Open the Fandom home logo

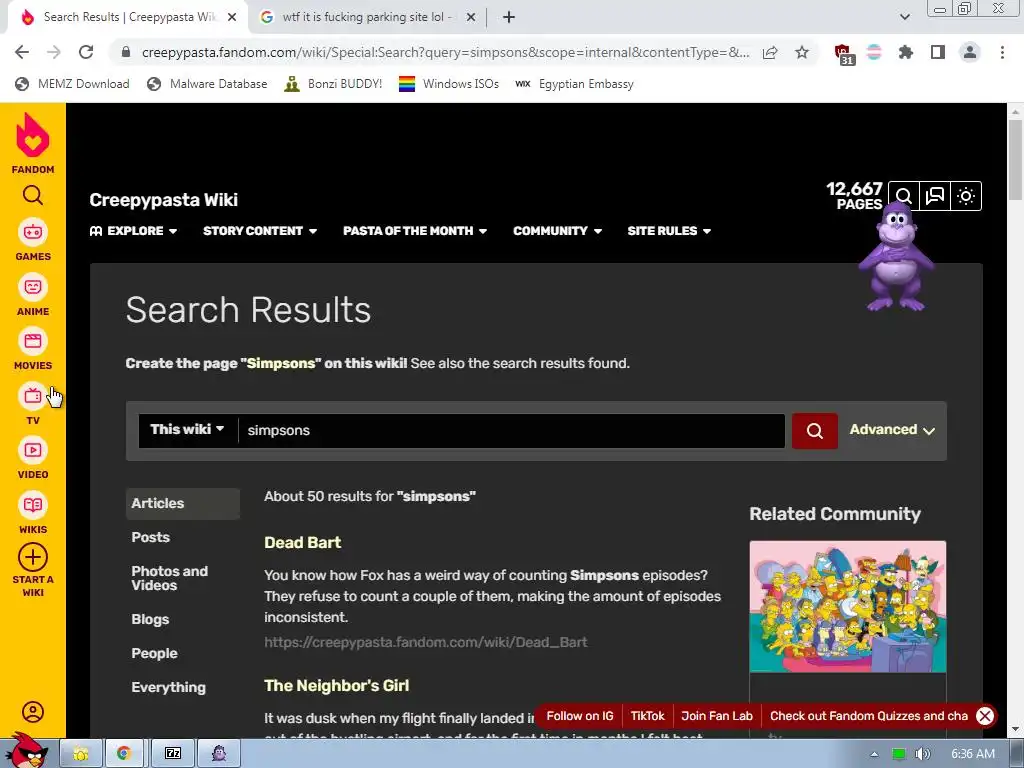pyautogui.click(x=33, y=142)
